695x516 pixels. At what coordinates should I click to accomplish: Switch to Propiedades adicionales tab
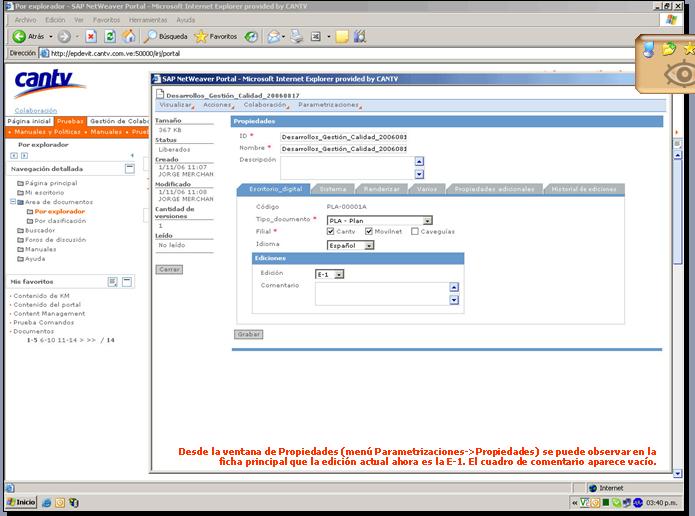tap(494, 189)
